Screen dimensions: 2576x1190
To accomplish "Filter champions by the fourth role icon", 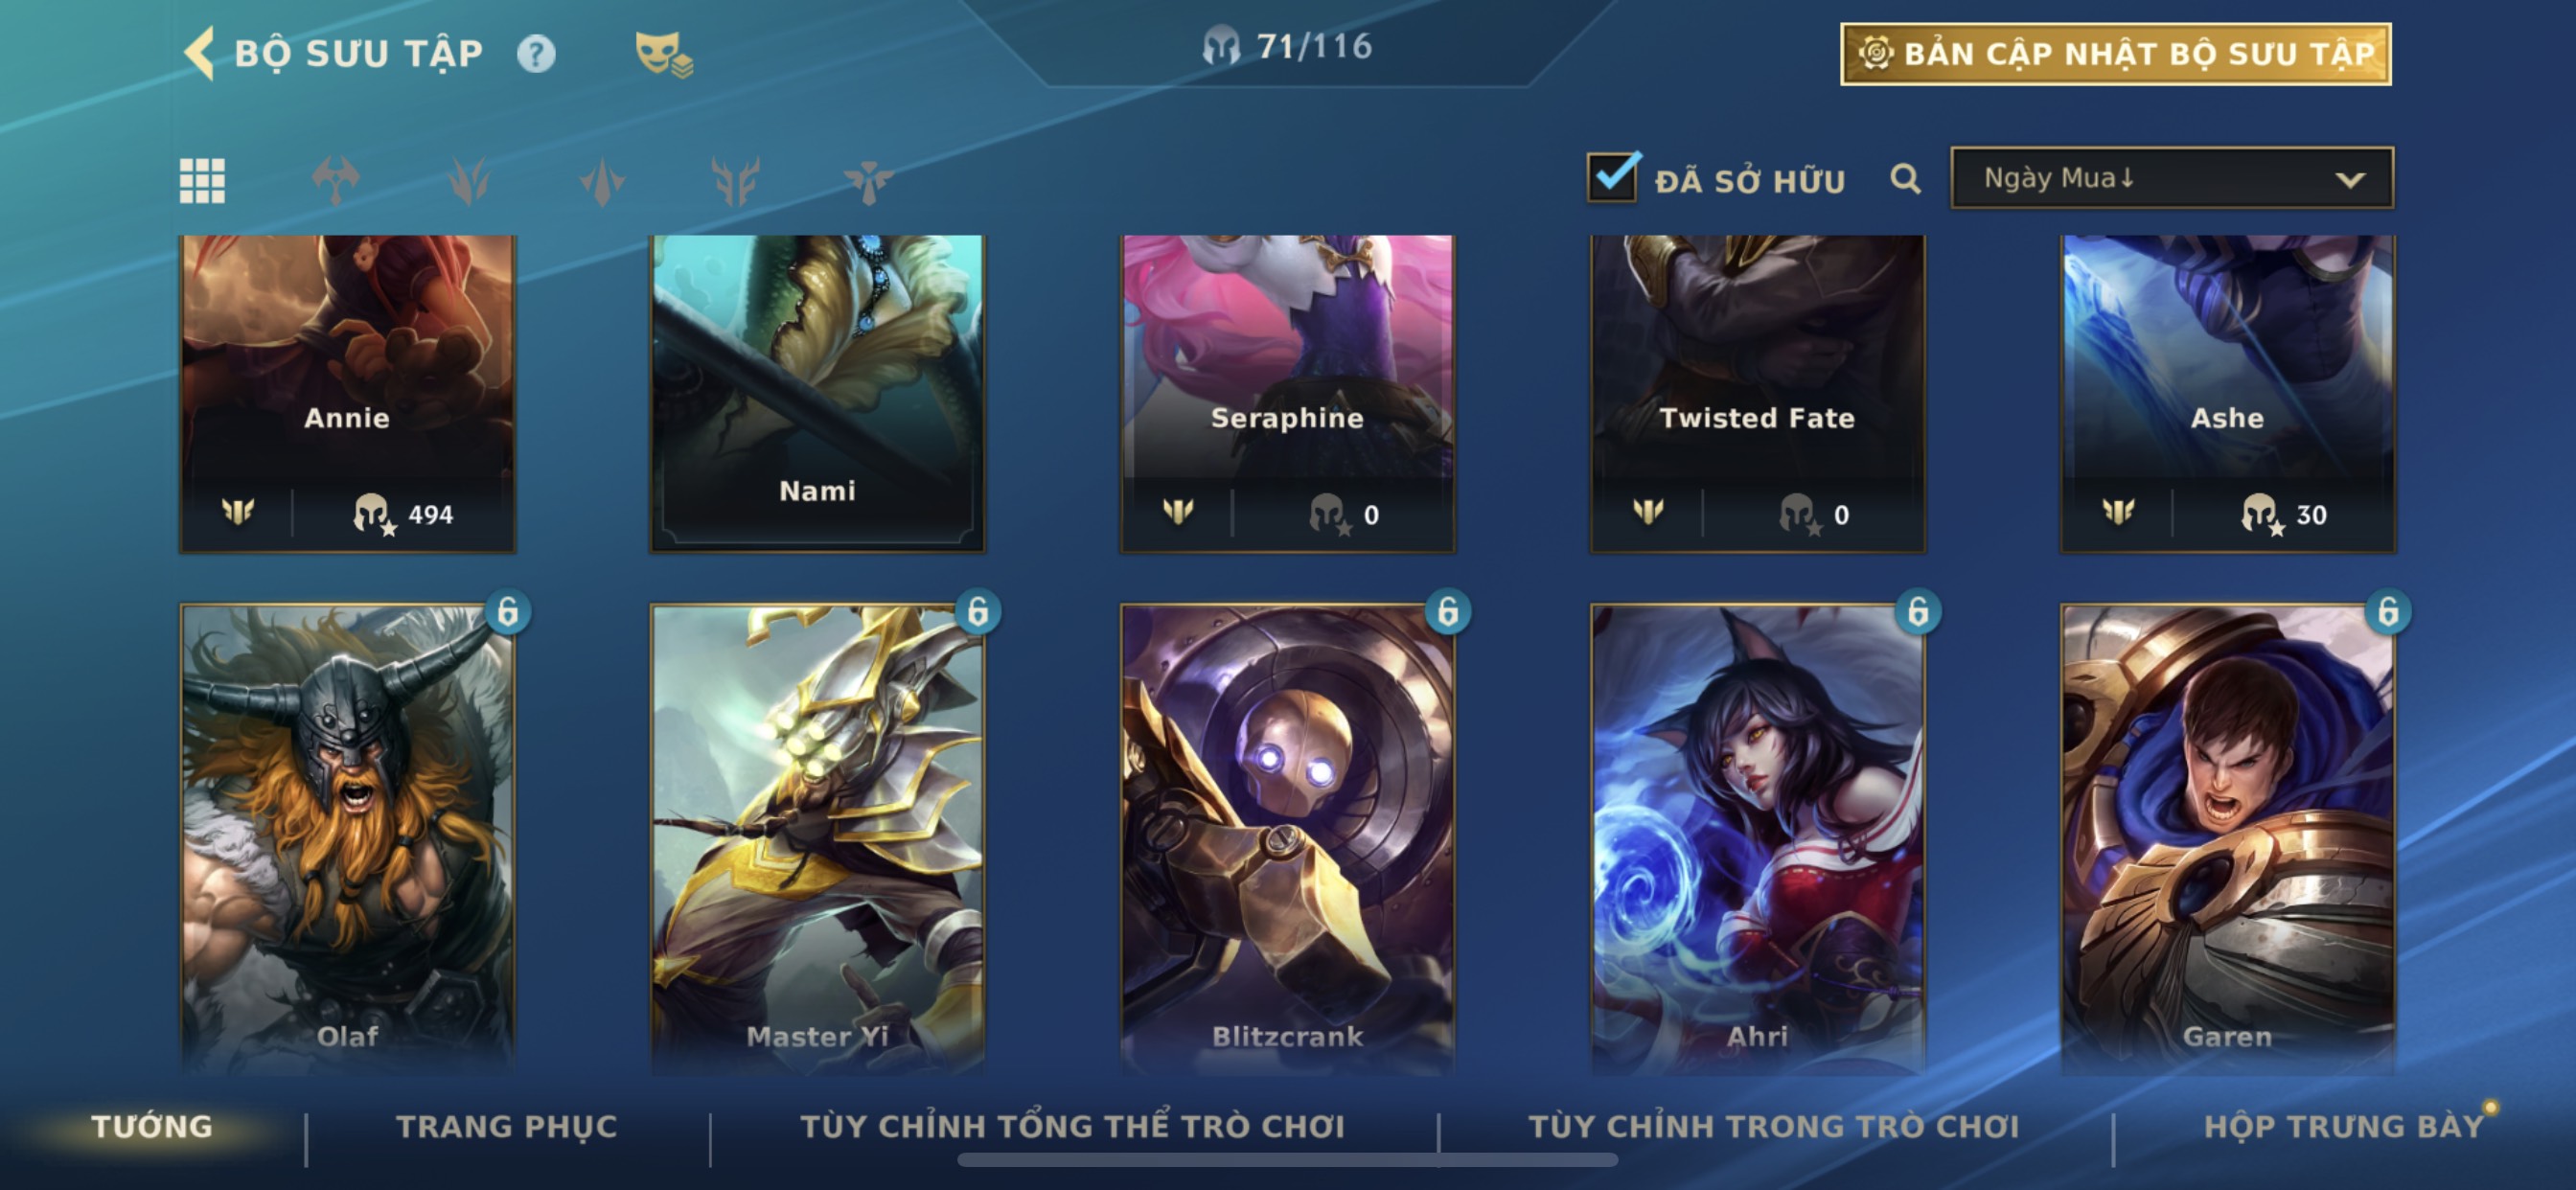I will tap(735, 181).
